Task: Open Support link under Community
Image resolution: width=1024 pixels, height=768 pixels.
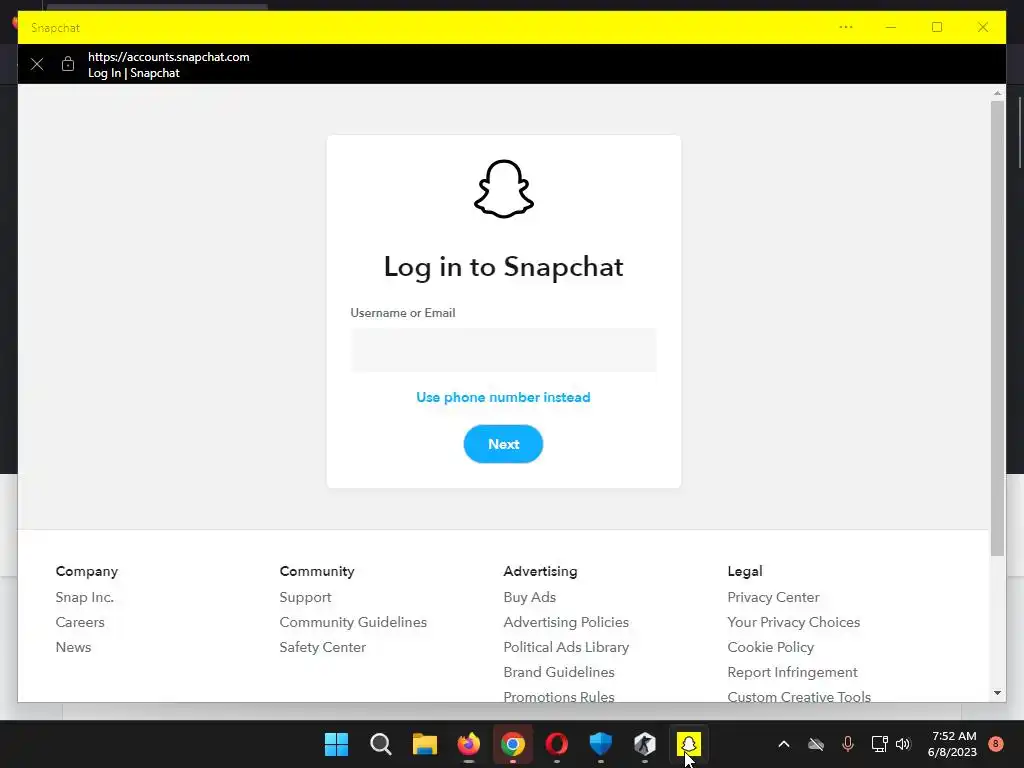Action: (305, 597)
